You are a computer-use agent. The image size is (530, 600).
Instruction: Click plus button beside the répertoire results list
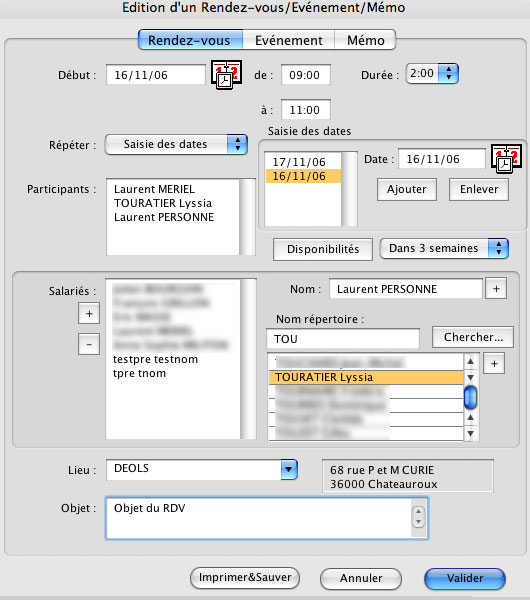(x=494, y=363)
